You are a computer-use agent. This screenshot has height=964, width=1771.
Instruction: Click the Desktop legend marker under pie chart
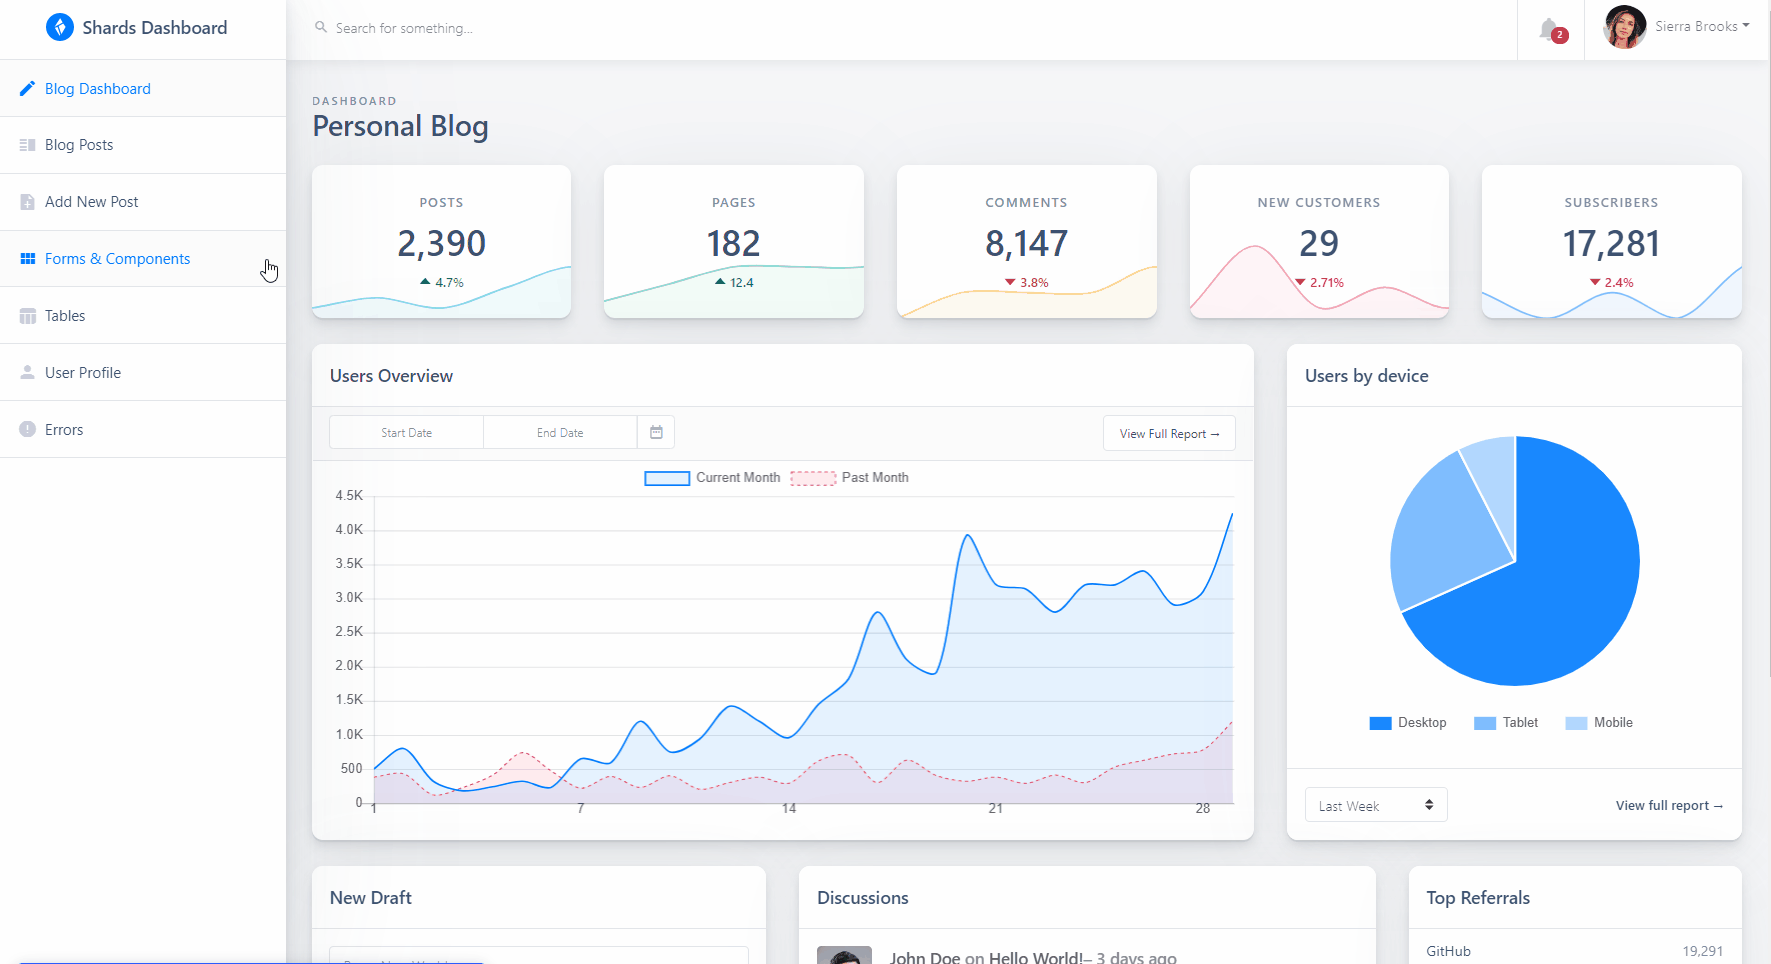[1379, 722]
